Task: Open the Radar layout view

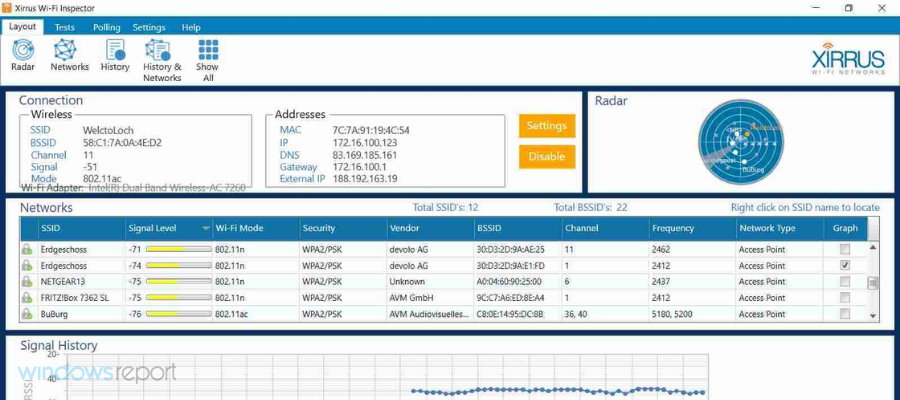Action: [23, 56]
